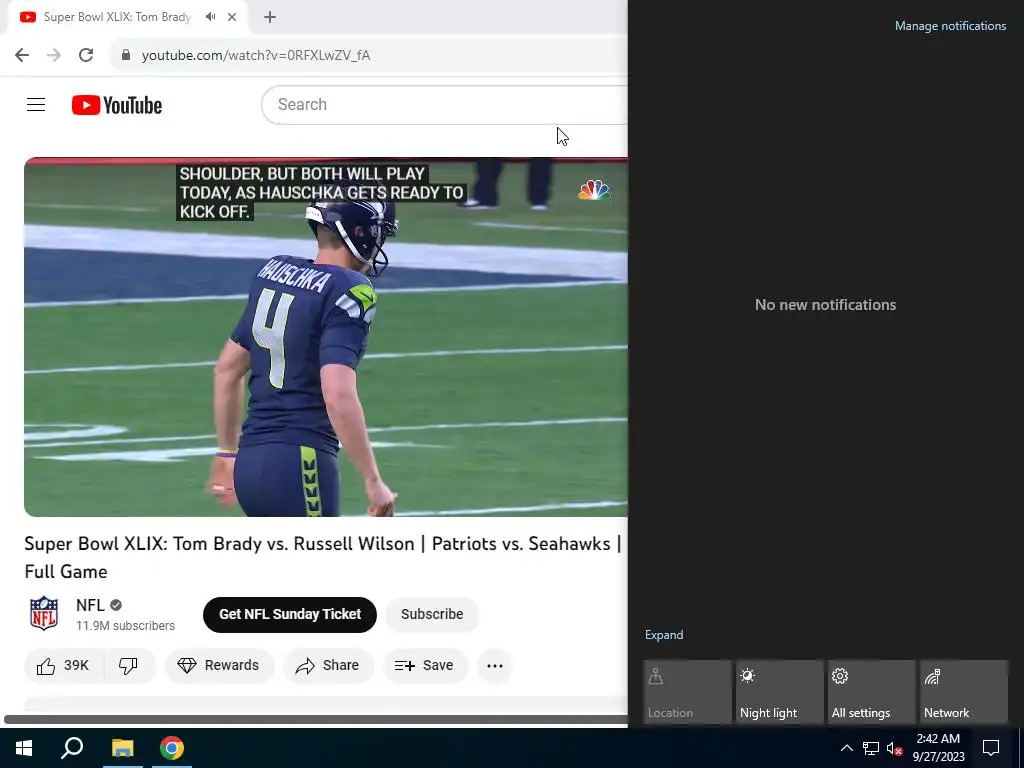Close the Action Center via notification icon

pos(991,748)
